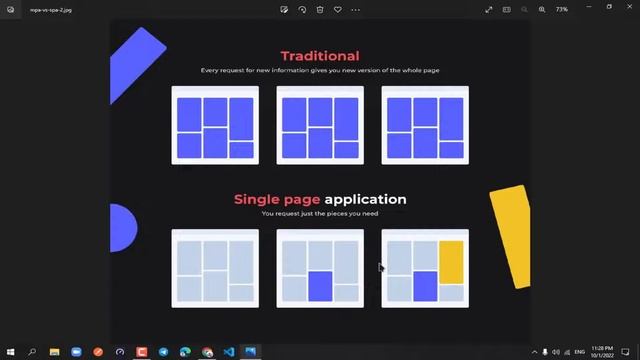Enter full screen view
The image size is (640, 360).
point(489,9)
